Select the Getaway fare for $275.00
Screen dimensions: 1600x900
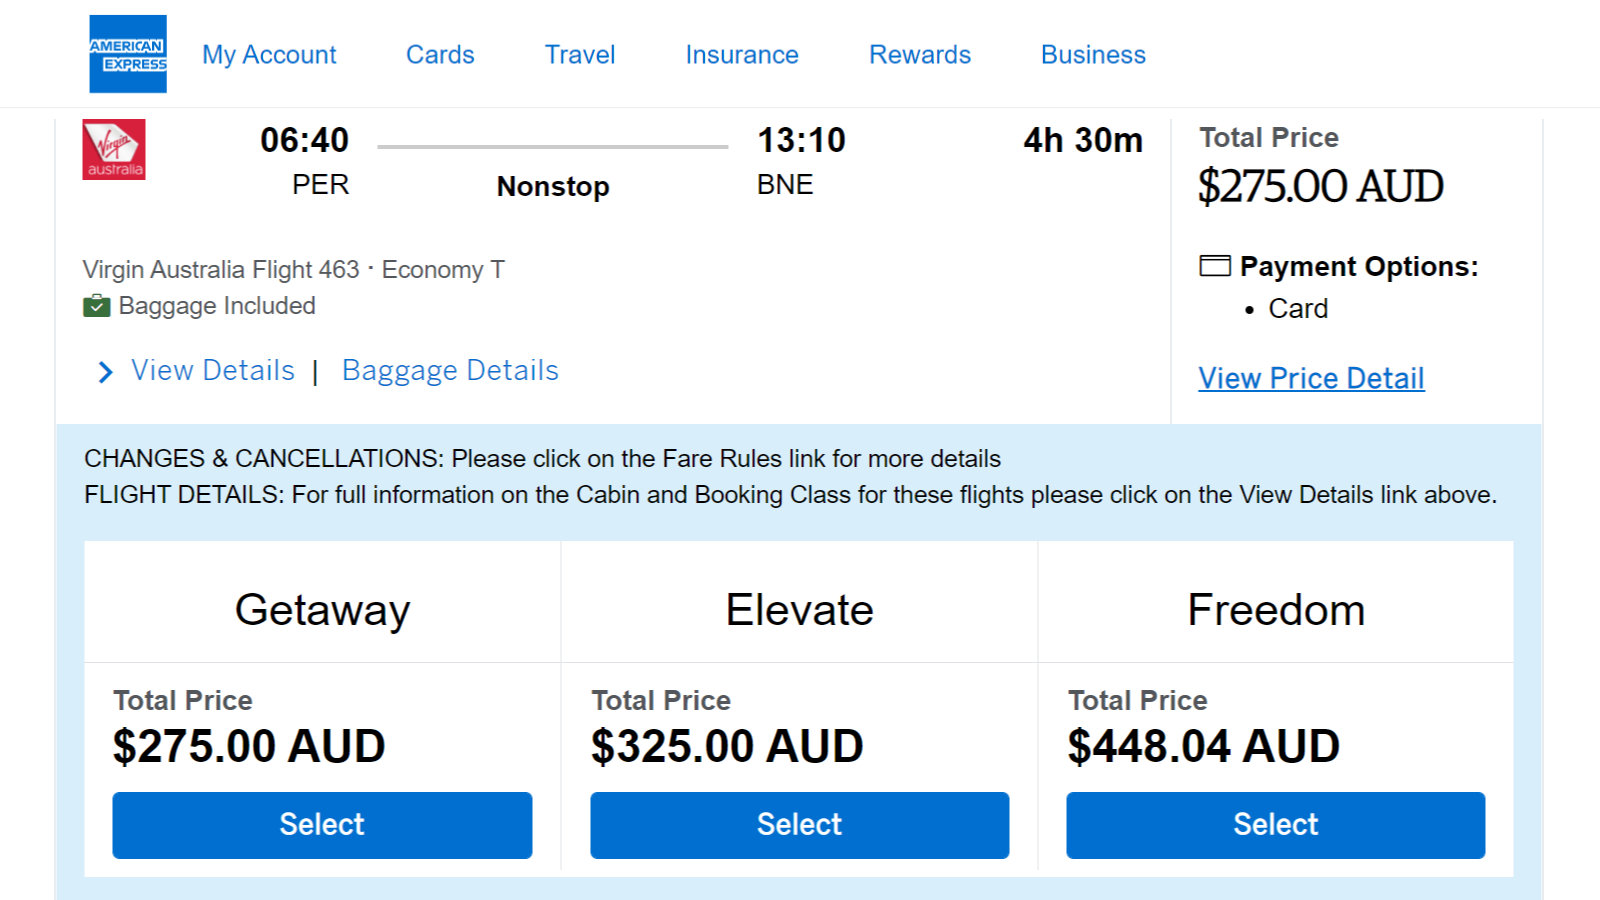(x=322, y=825)
